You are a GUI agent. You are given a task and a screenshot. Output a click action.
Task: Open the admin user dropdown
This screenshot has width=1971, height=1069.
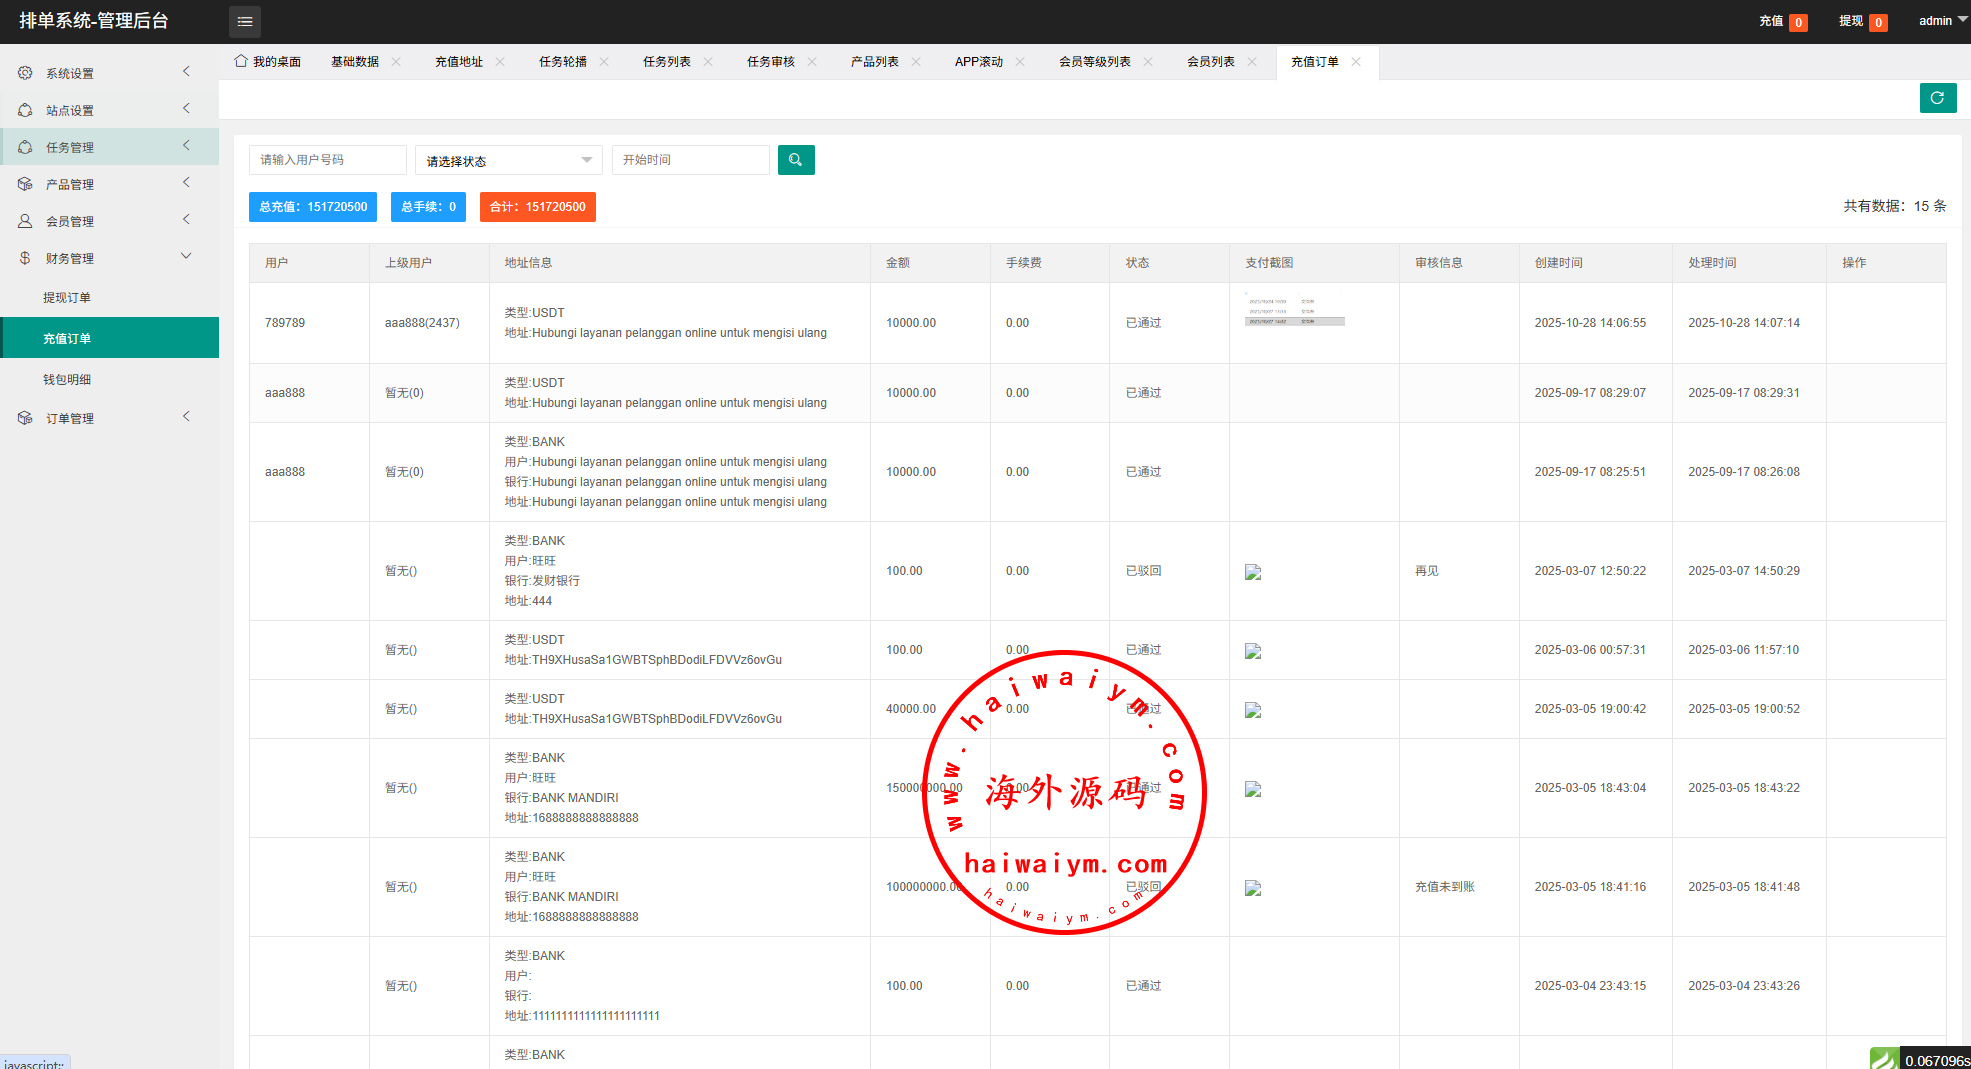pyautogui.click(x=1942, y=21)
